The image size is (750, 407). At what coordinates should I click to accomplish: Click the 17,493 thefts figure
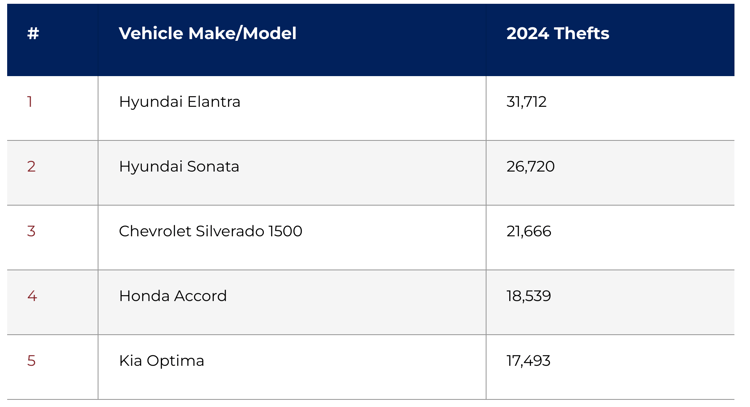[x=528, y=361]
